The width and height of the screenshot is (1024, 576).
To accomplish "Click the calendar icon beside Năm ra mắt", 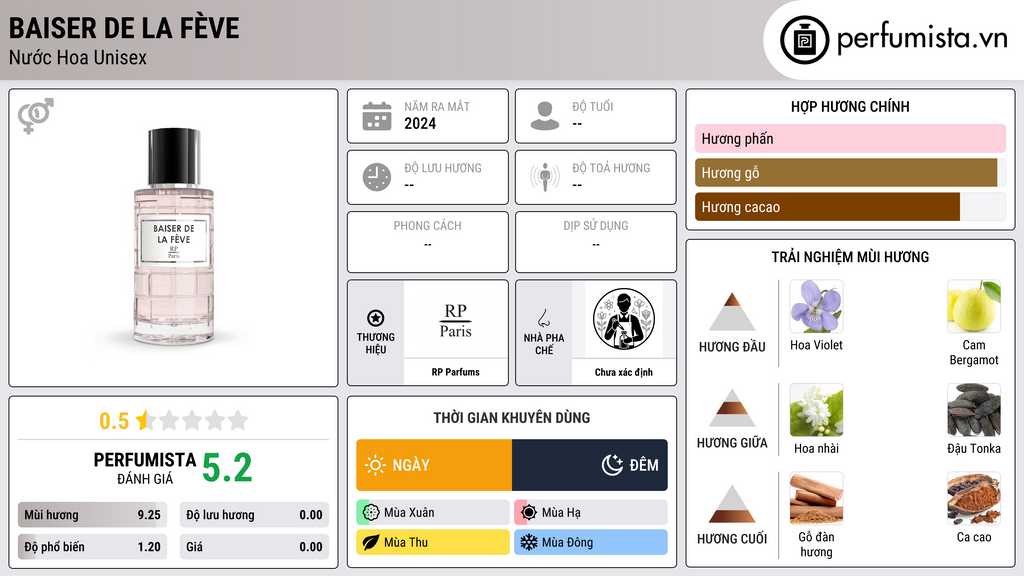I will pos(377,116).
